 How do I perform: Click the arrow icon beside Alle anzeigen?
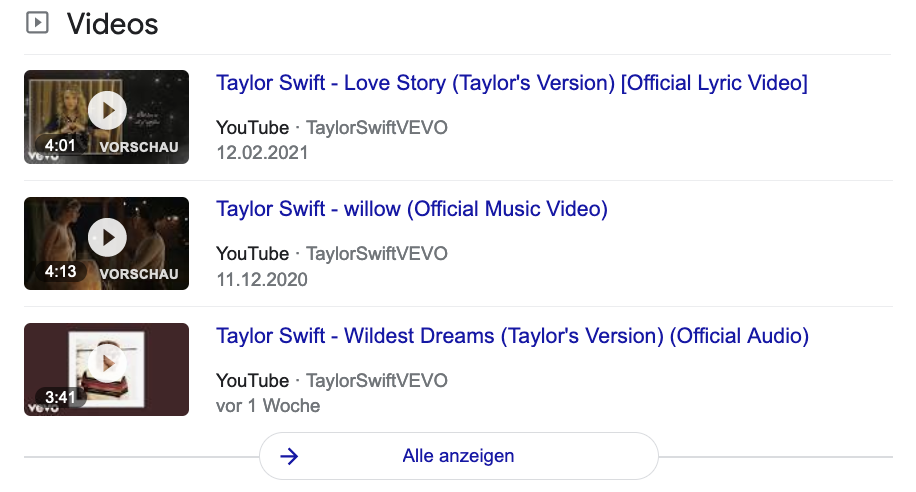coord(289,456)
